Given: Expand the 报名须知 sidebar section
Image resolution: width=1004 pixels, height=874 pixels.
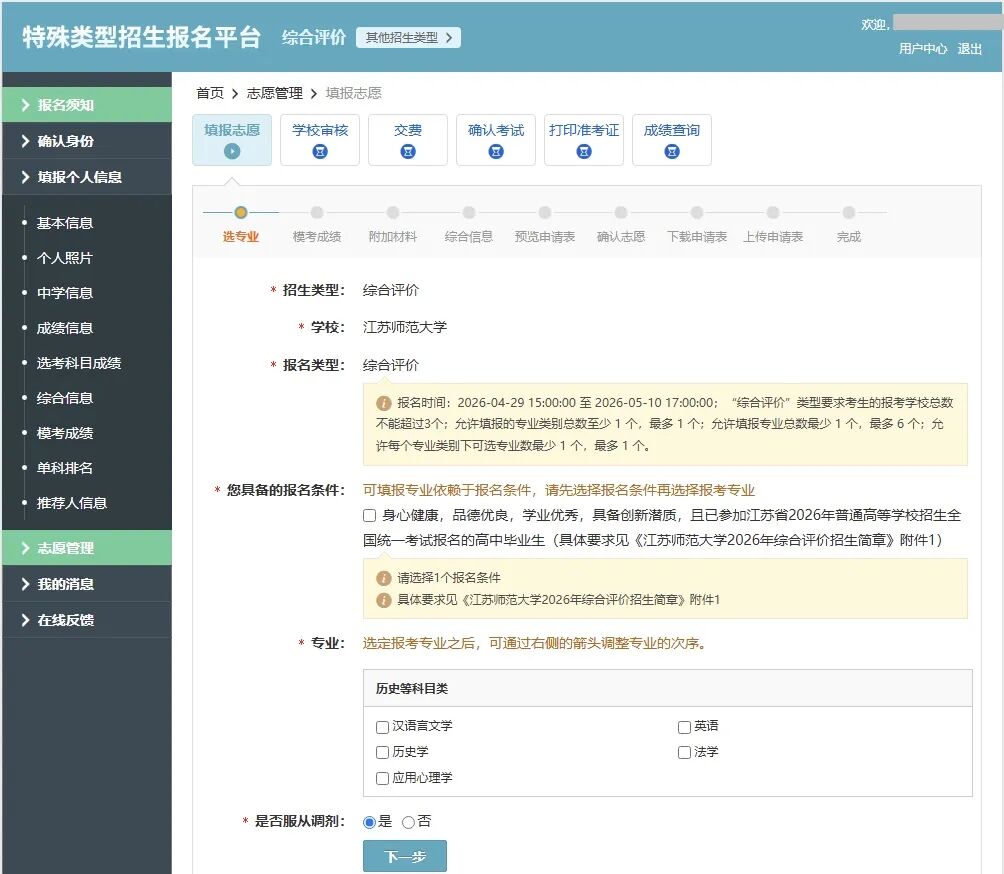Looking at the screenshot, I should 87,105.
